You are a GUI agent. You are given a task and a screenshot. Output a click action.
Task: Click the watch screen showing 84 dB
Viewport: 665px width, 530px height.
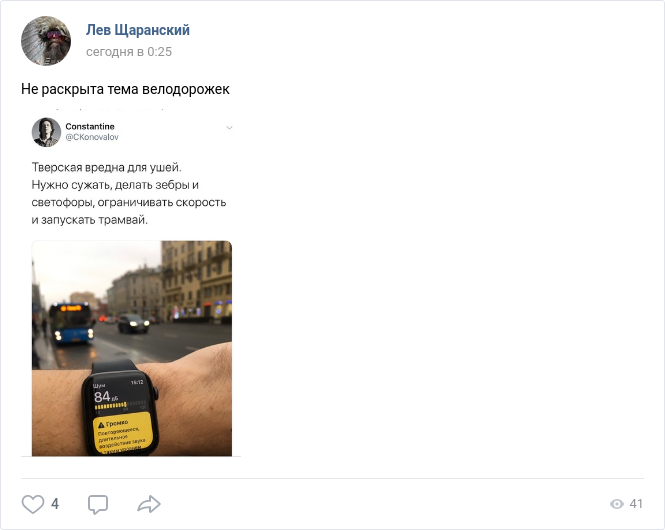click(x=122, y=416)
